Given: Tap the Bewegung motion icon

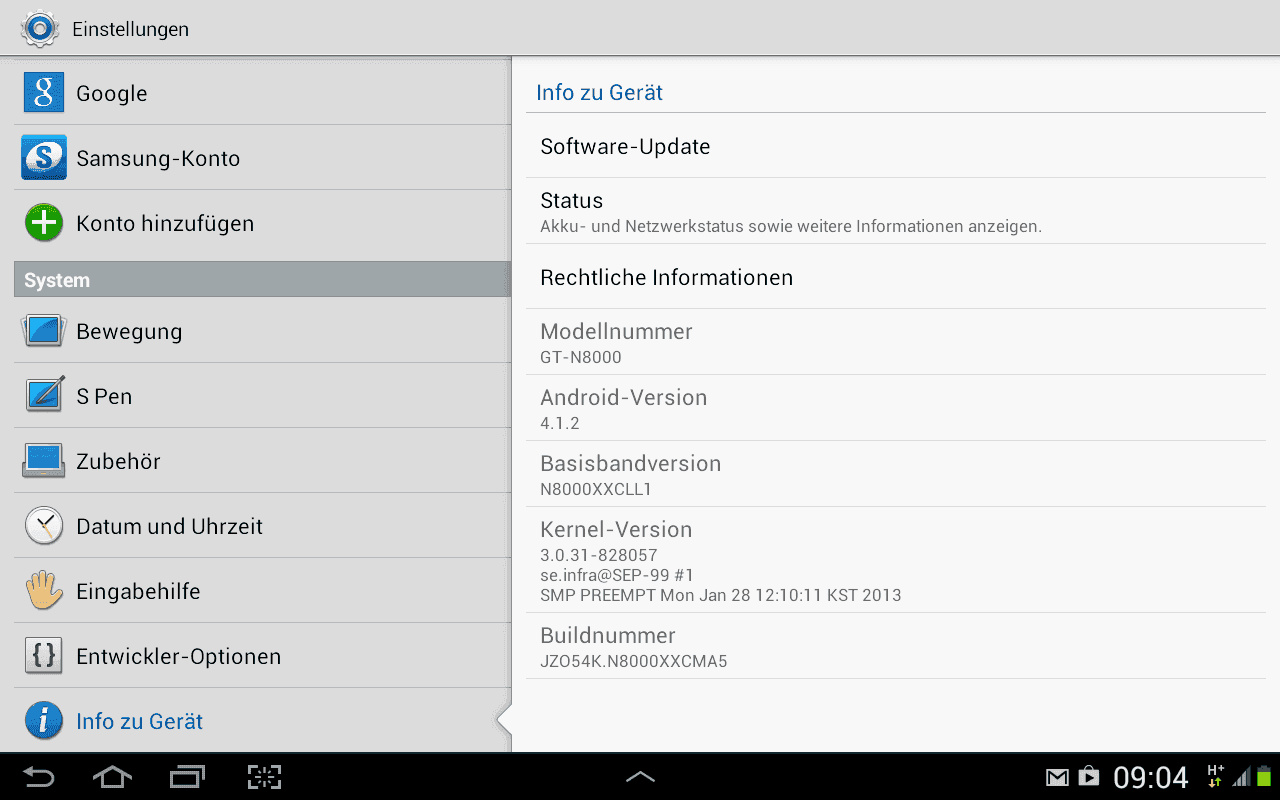Looking at the screenshot, I should pos(43,330).
